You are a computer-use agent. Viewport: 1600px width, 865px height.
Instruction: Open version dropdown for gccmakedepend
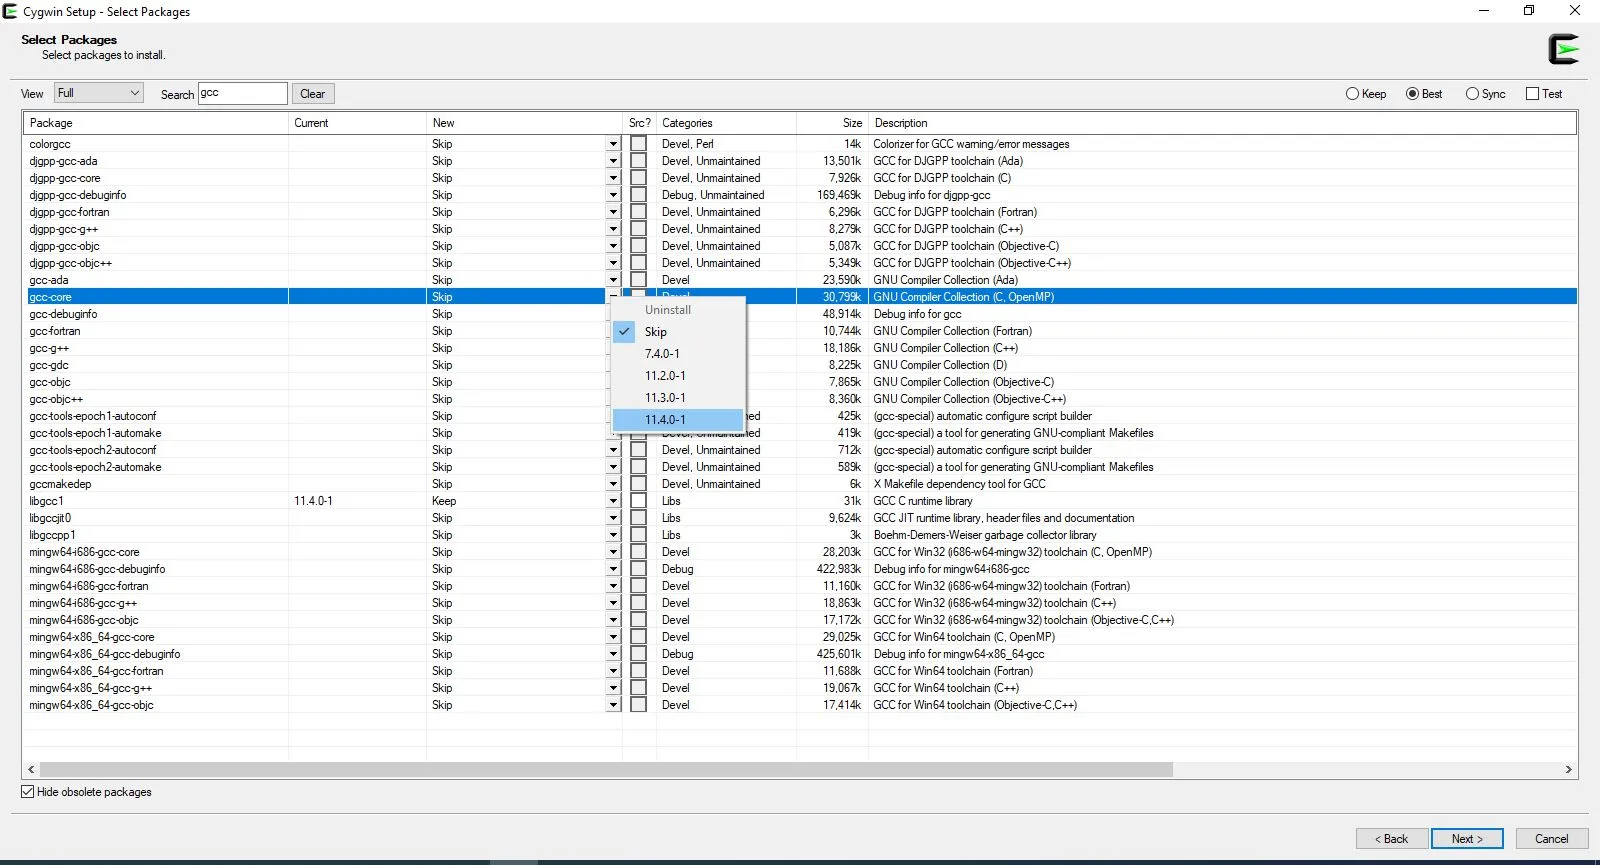[x=613, y=484]
